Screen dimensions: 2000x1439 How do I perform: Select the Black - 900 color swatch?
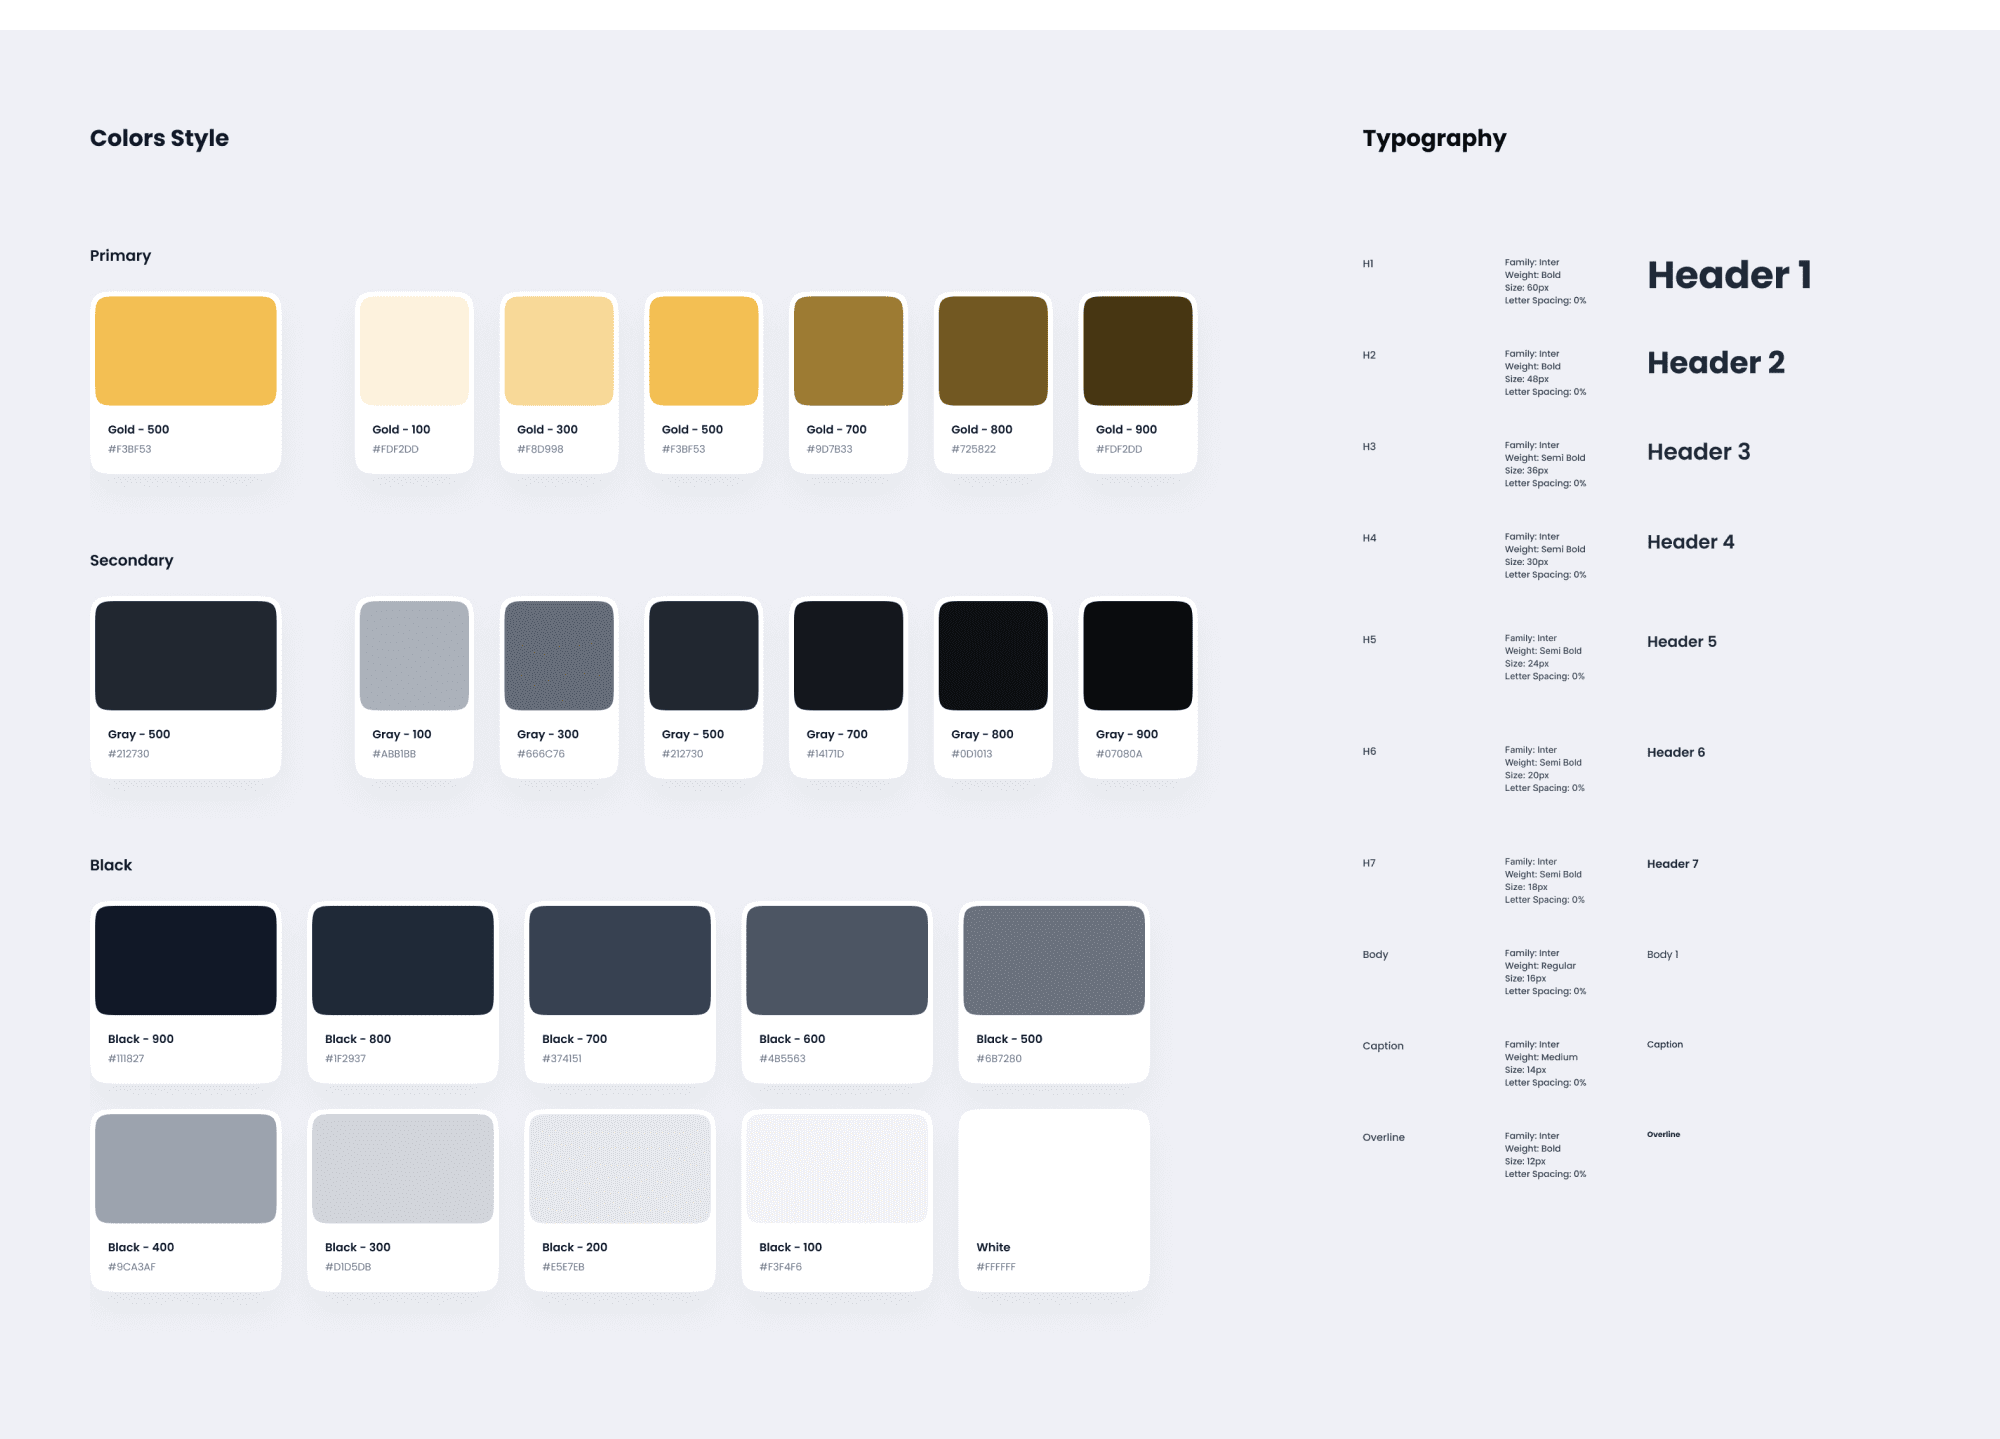(186, 960)
